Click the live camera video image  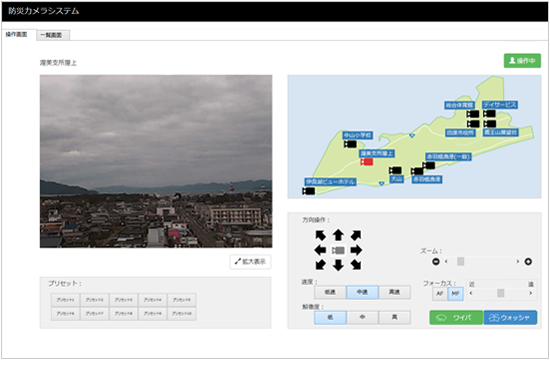156,161
